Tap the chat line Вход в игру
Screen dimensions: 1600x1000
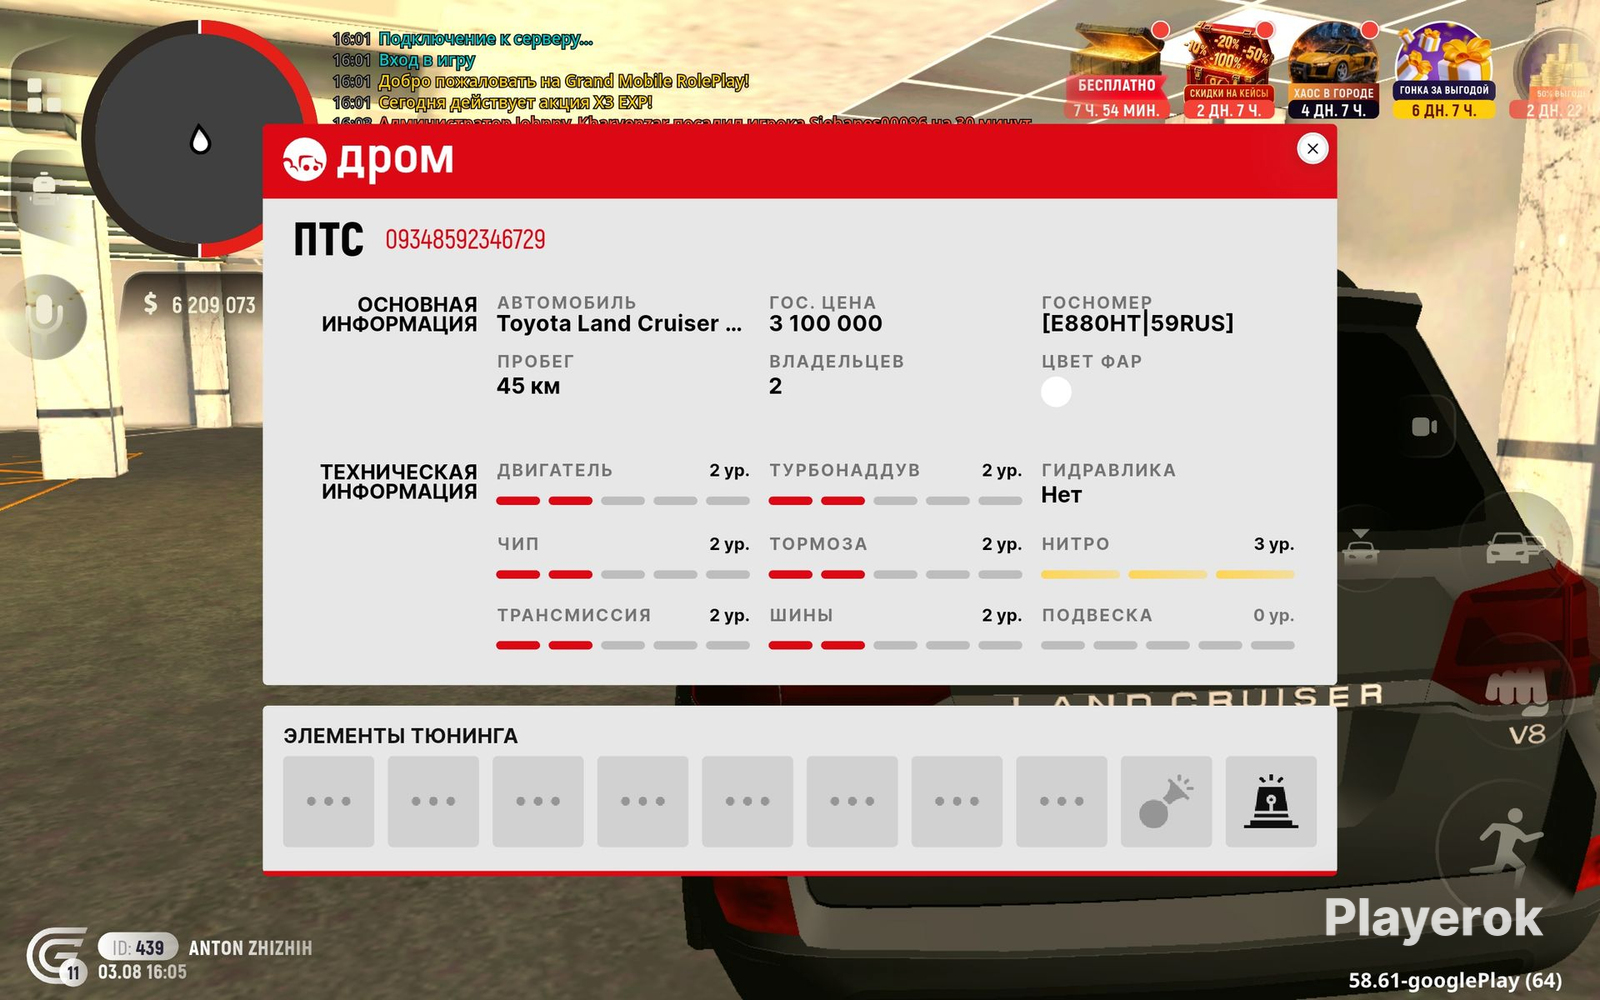pos(426,60)
